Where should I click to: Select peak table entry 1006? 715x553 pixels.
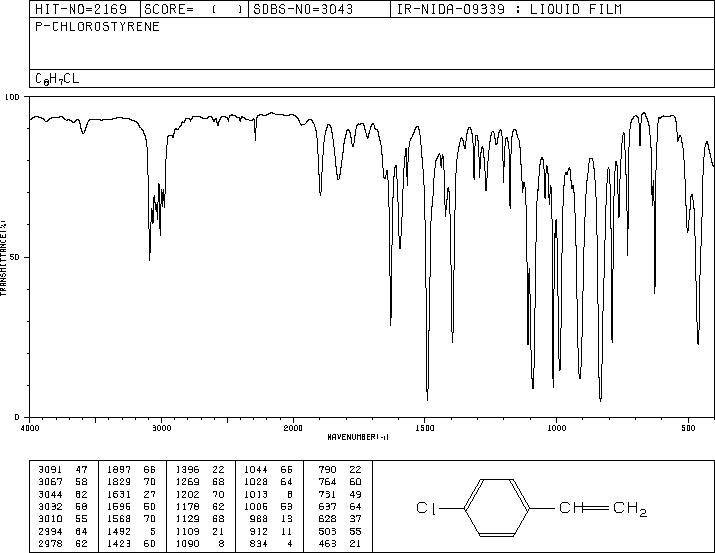coord(255,506)
